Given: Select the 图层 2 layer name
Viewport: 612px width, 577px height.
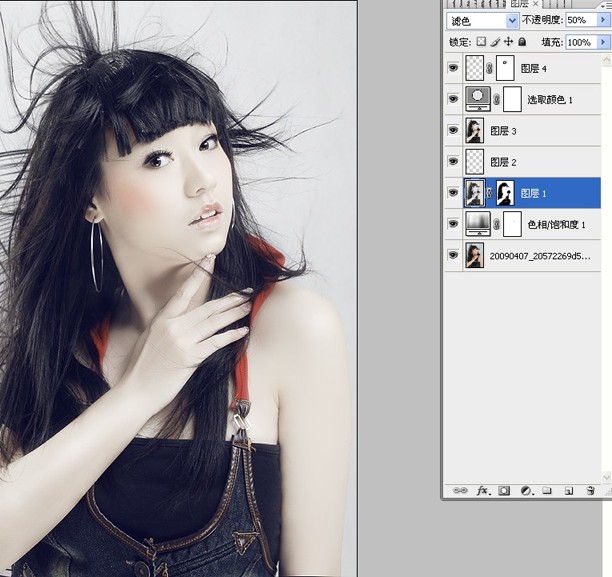Looking at the screenshot, I should (503, 162).
